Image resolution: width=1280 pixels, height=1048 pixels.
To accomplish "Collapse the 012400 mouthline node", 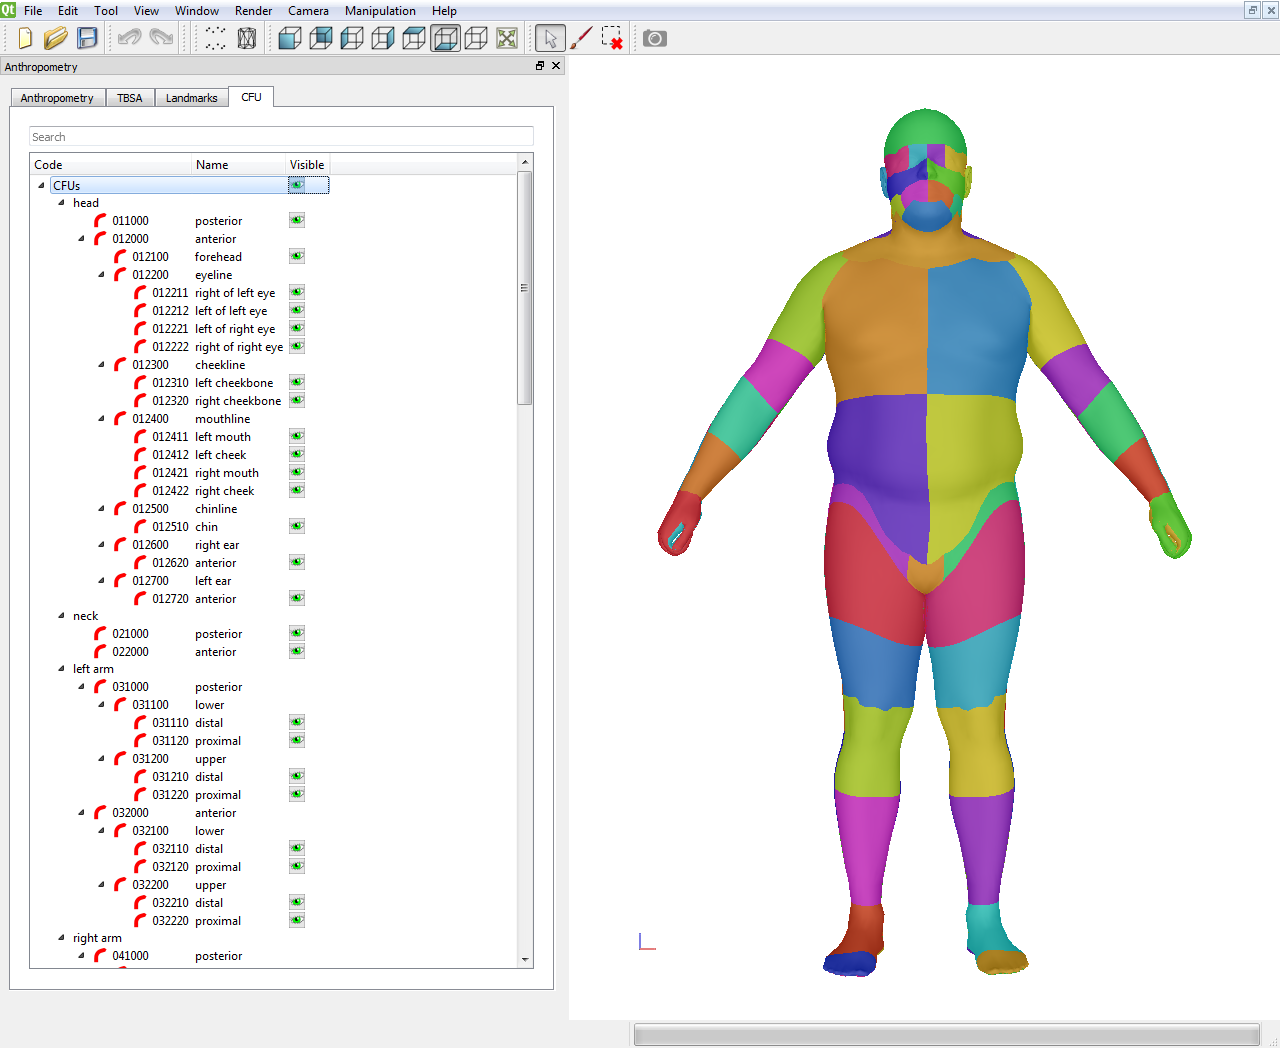I will pos(101,419).
